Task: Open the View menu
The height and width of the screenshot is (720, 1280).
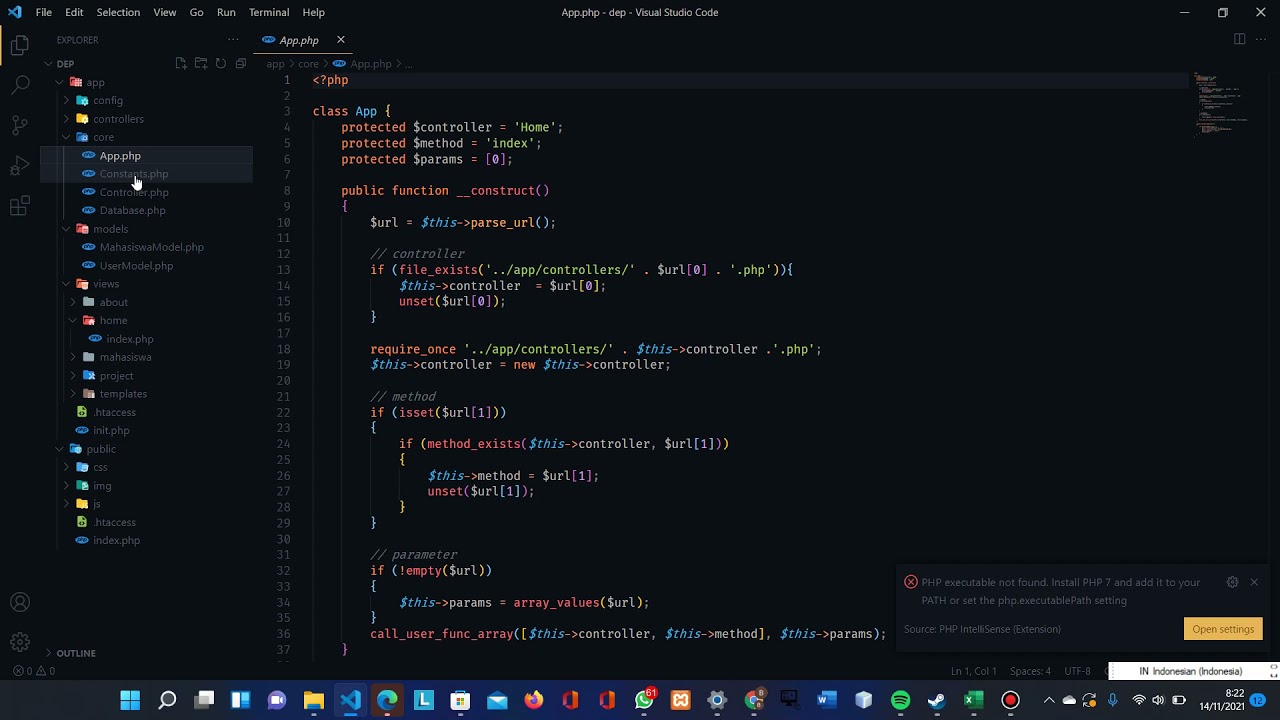Action: (x=165, y=12)
